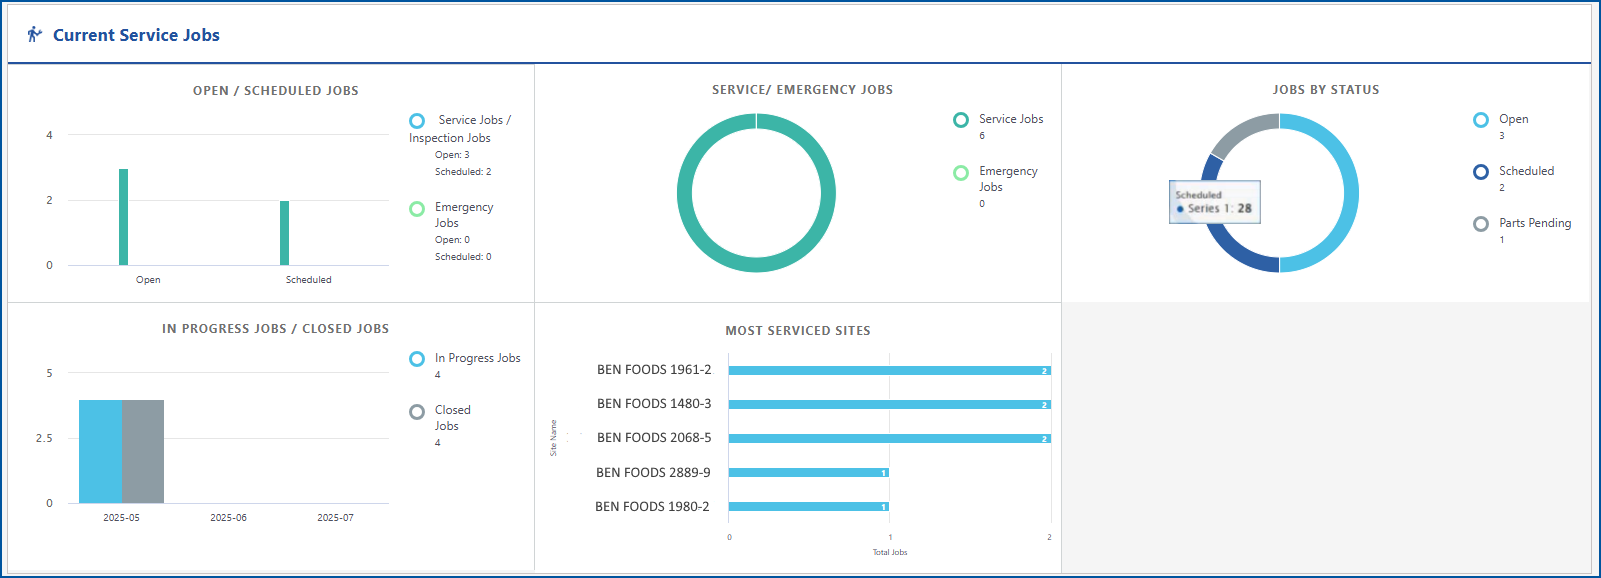This screenshot has width=1601, height=578.
Task: Click the BEN FOODS 1961-2 bar
Action: (x=888, y=371)
